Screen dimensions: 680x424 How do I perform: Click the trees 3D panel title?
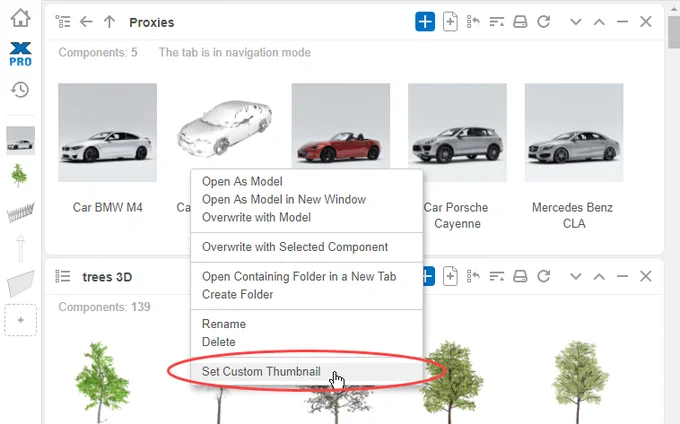pyautogui.click(x=107, y=277)
